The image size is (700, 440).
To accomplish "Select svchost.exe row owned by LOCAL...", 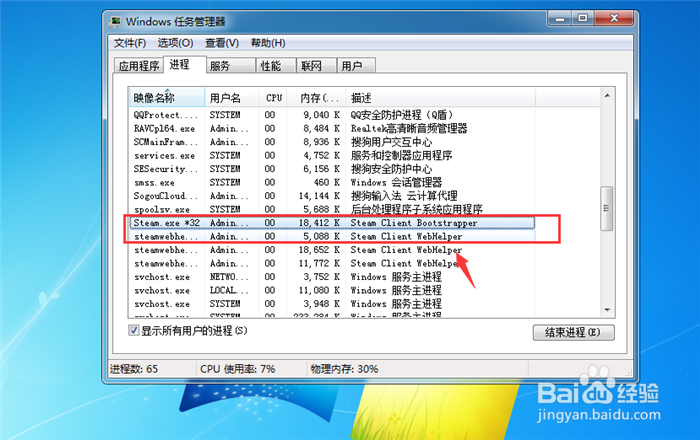I will [x=332, y=290].
